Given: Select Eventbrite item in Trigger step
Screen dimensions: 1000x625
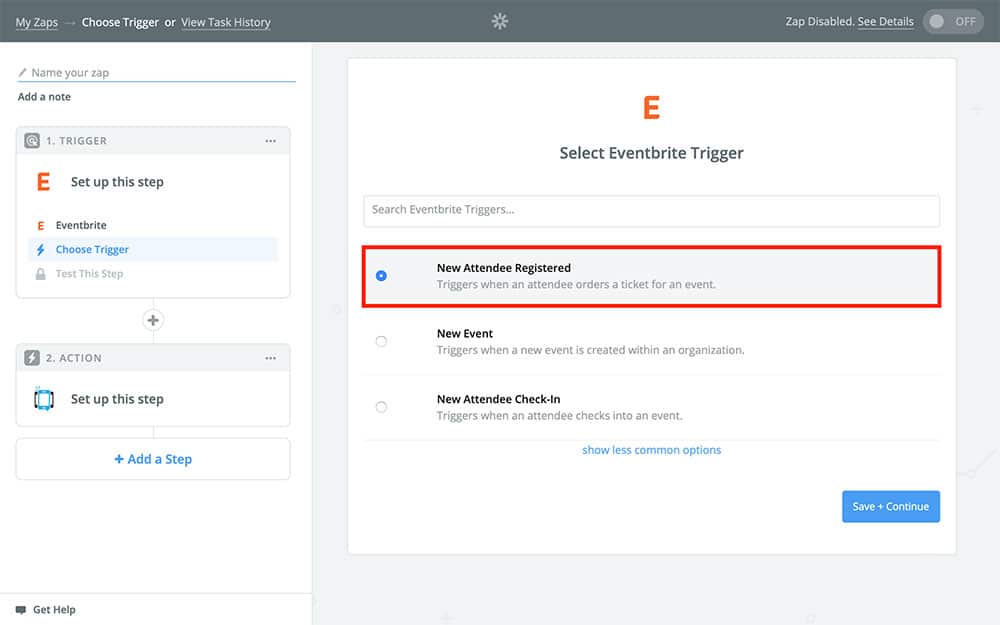Looking at the screenshot, I should [x=81, y=226].
